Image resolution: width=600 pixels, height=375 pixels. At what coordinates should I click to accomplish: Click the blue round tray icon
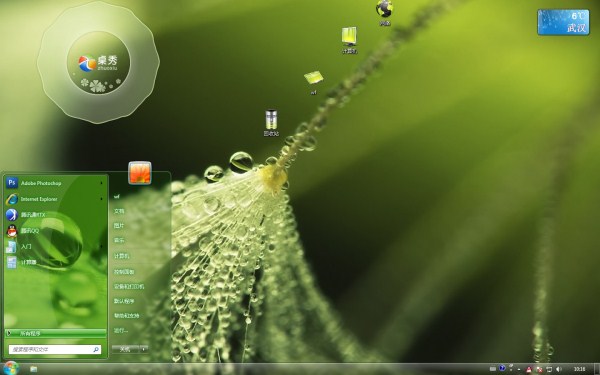pyautogui.click(x=502, y=368)
